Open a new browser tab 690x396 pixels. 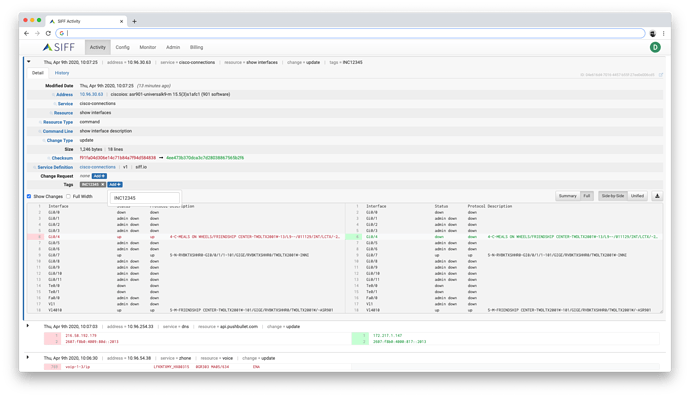pos(134,21)
